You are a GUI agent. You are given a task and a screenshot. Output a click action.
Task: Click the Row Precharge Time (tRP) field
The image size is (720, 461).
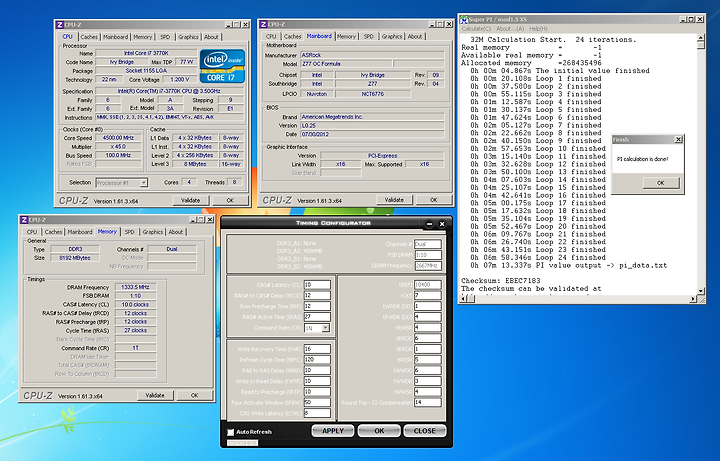317,306
